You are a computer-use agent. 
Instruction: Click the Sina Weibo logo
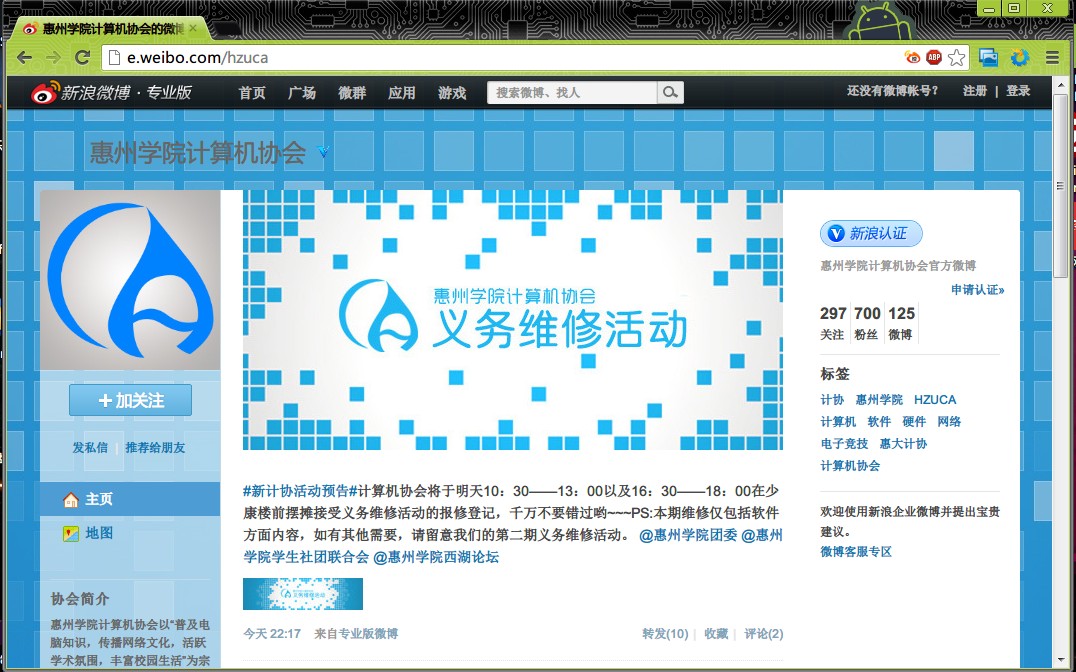click(111, 93)
